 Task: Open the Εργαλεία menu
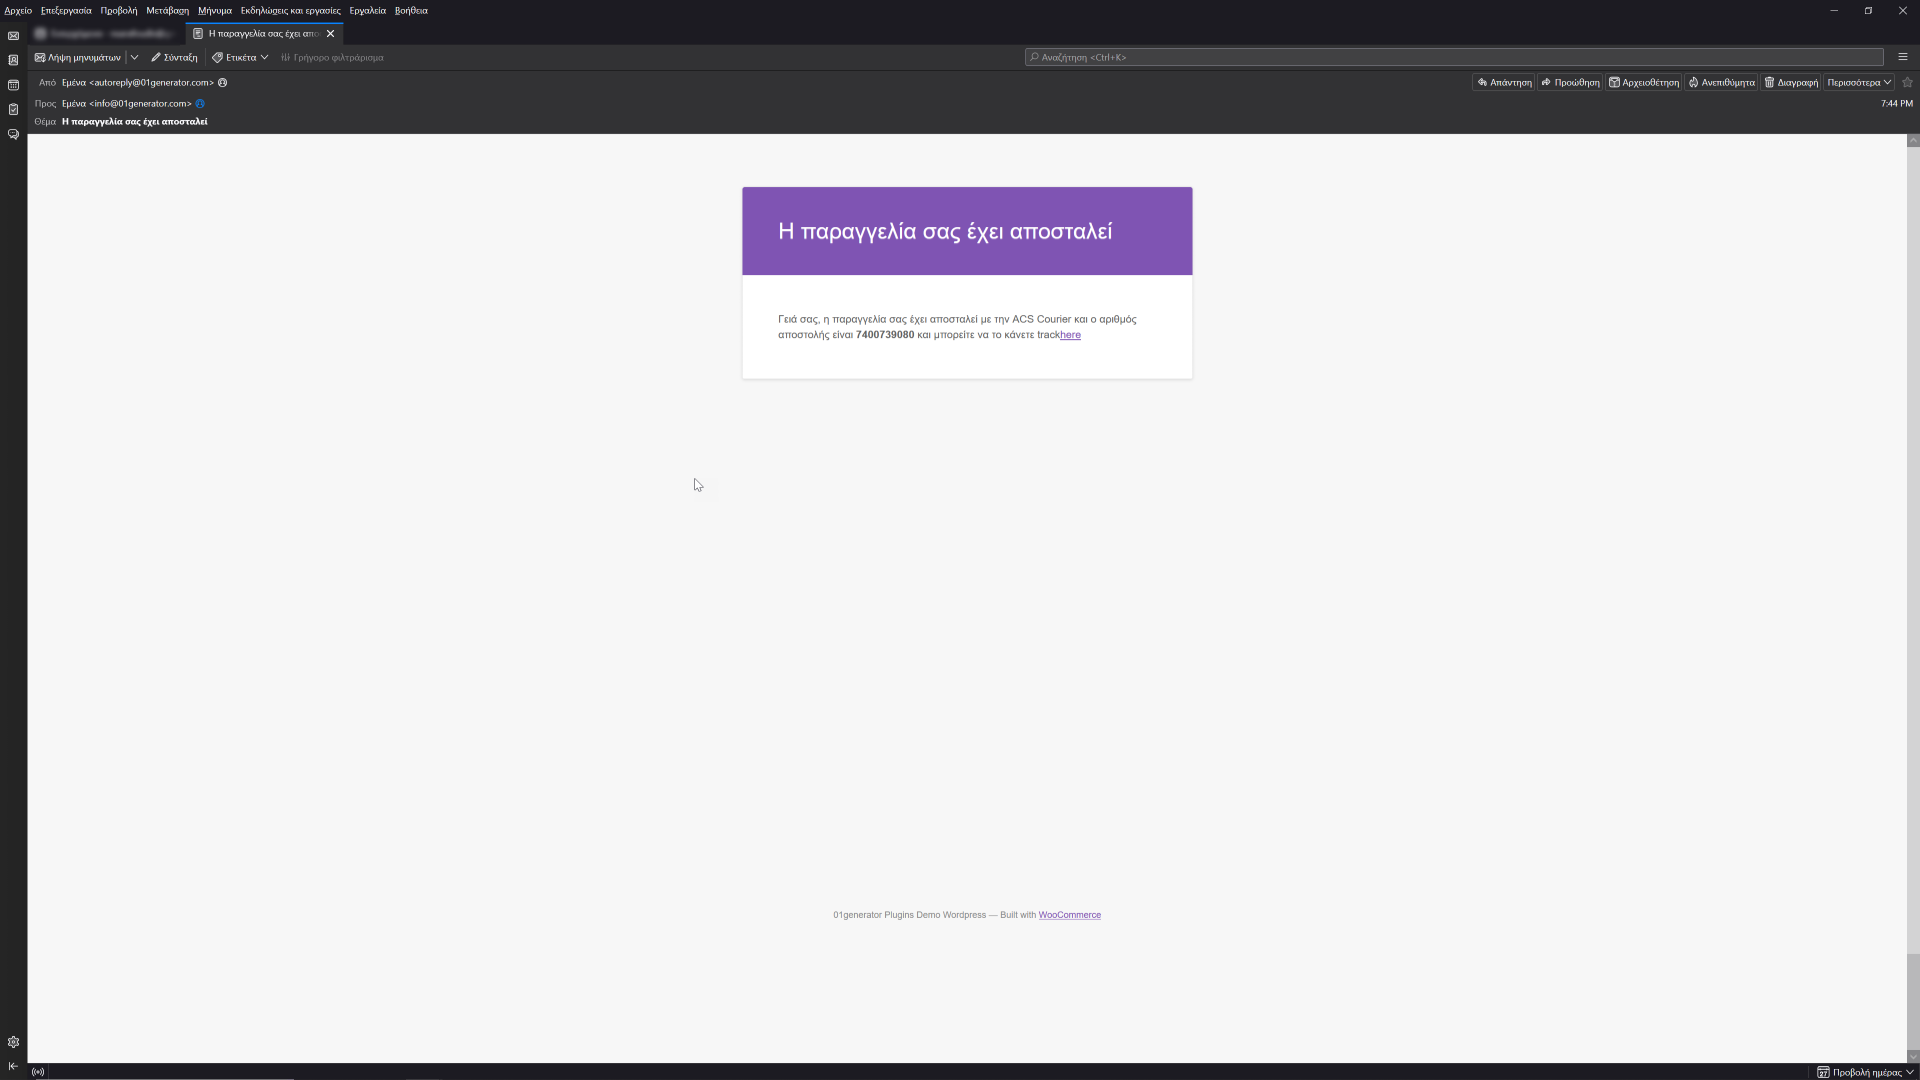(x=367, y=10)
